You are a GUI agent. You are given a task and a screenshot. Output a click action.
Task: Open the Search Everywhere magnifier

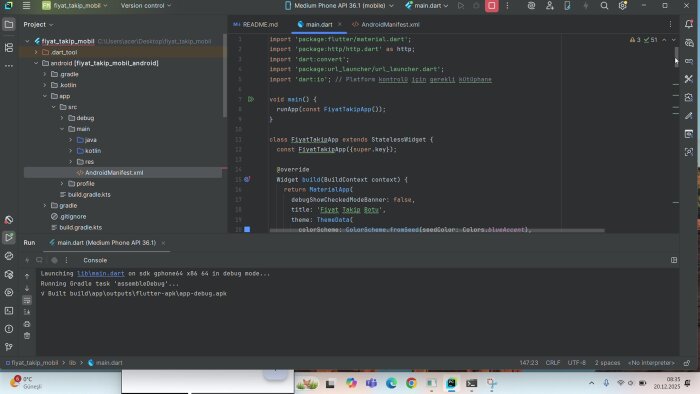click(x=604, y=6)
